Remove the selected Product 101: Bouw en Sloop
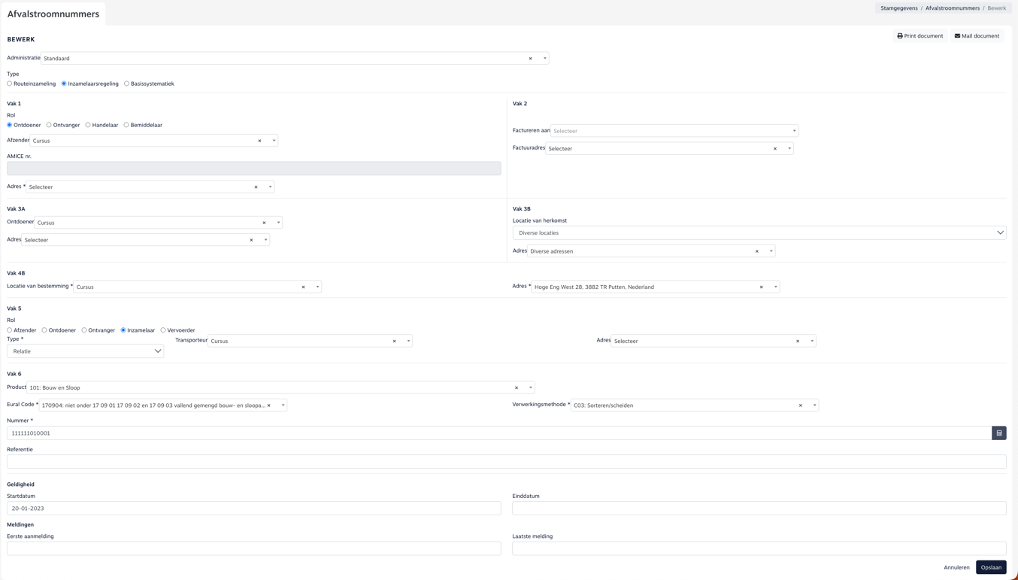The image size is (1018, 580). point(516,387)
